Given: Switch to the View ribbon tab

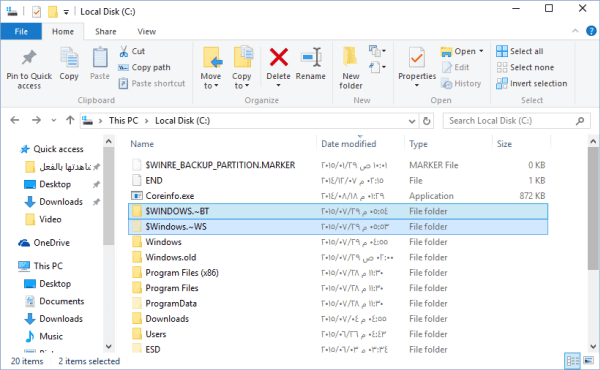Looking at the screenshot, I should (x=147, y=31).
